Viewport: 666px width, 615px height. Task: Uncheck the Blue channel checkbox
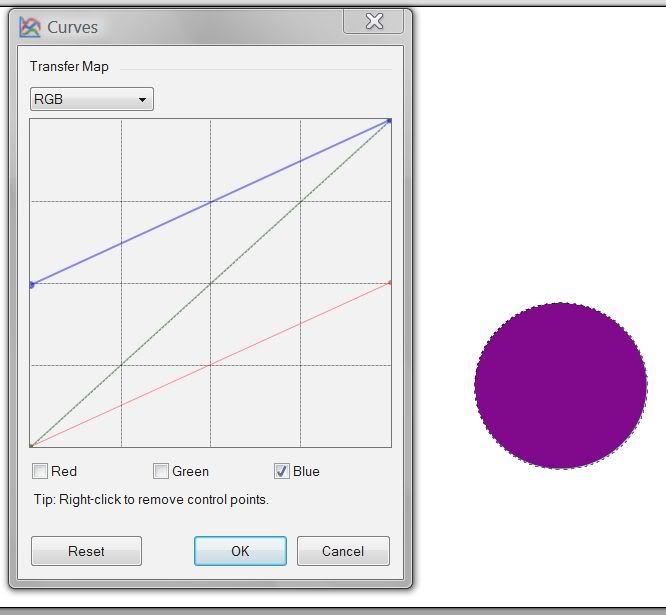pyautogui.click(x=282, y=471)
